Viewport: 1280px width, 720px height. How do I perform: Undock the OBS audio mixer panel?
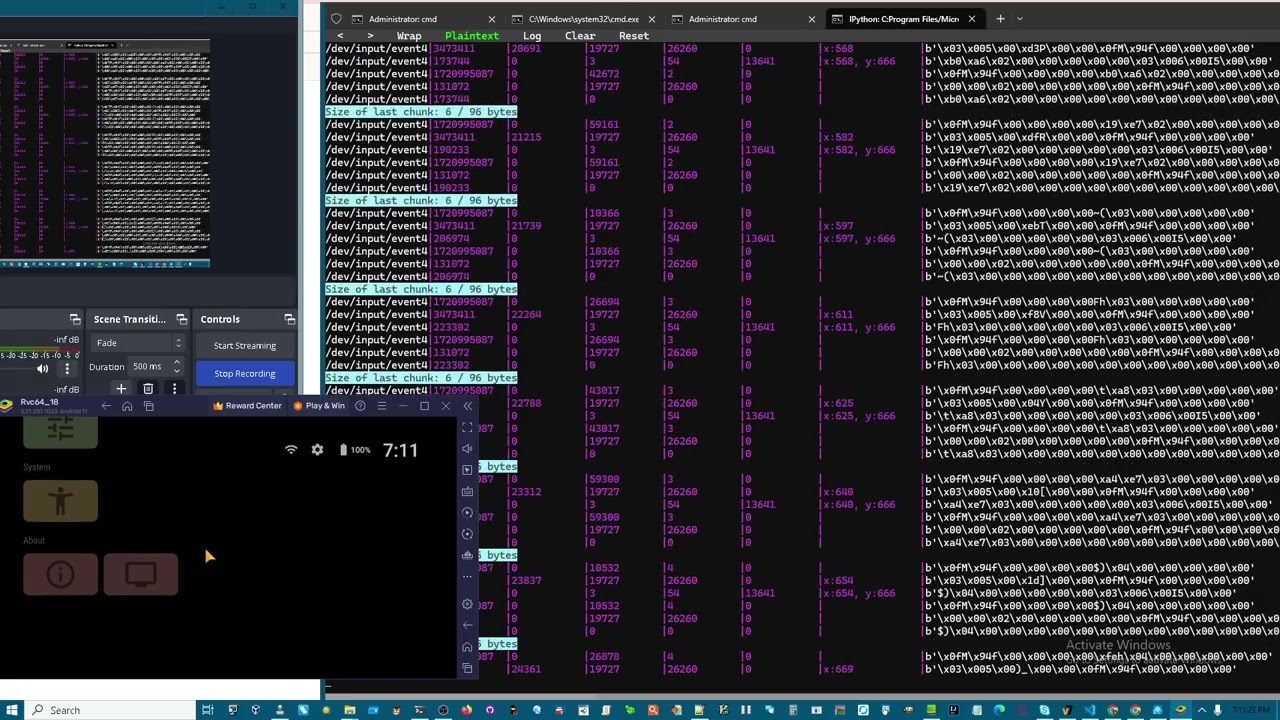(x=75, y=319)
